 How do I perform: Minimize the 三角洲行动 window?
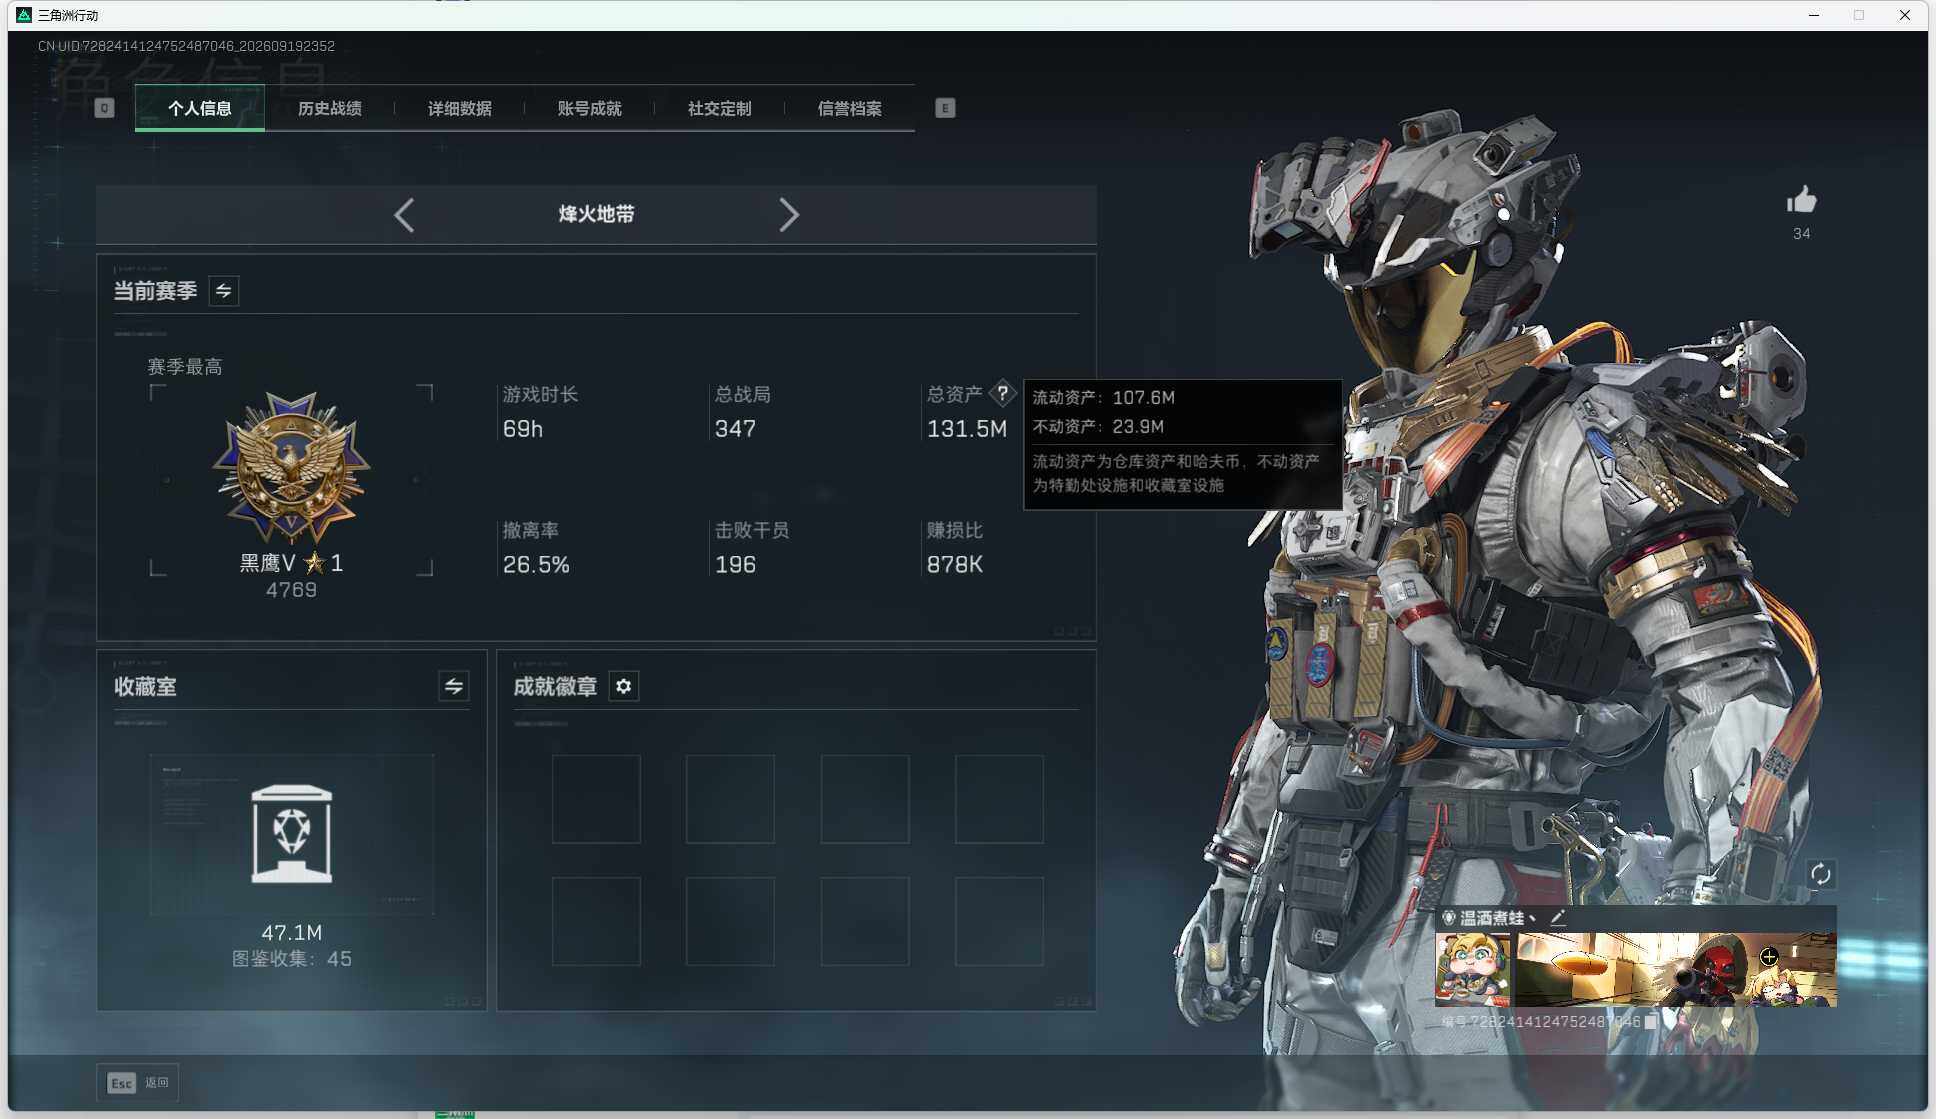pyautogui.click(x=1814, y=15)
